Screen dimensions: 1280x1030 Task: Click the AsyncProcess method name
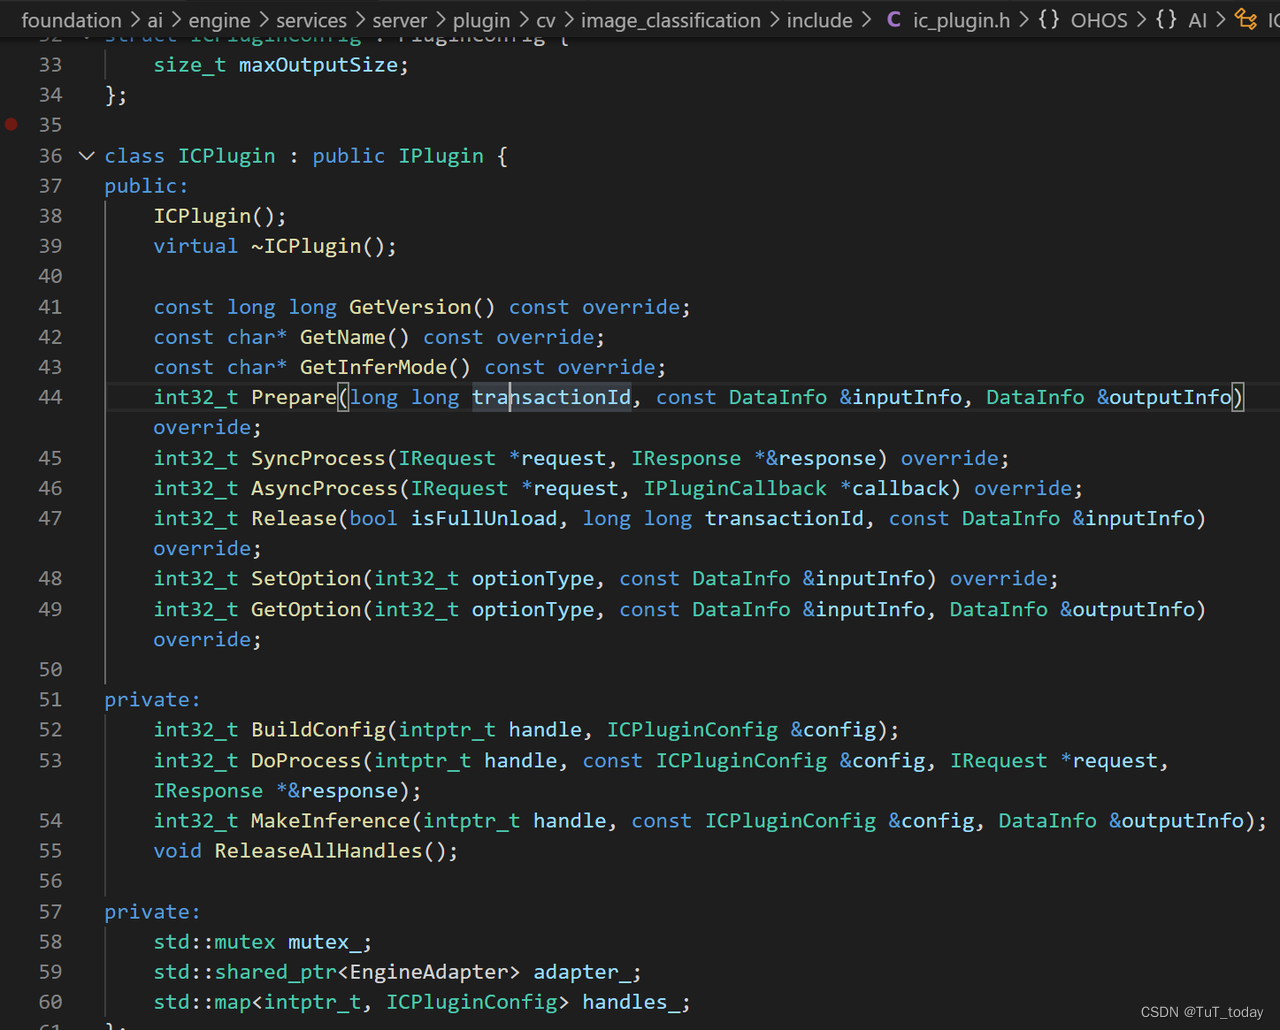point(324,488)
